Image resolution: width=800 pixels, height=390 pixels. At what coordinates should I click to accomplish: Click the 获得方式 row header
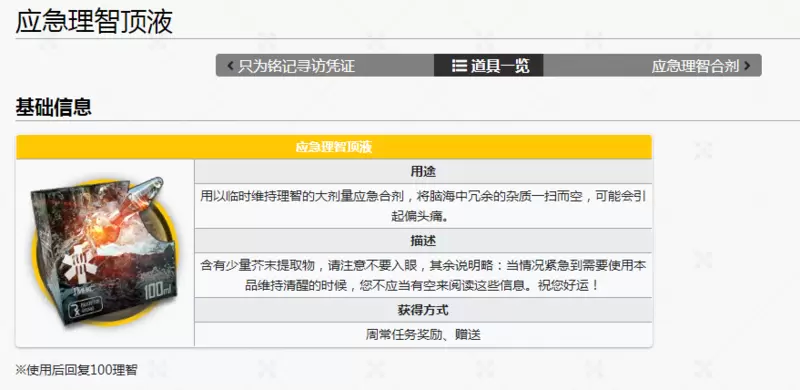423,309
